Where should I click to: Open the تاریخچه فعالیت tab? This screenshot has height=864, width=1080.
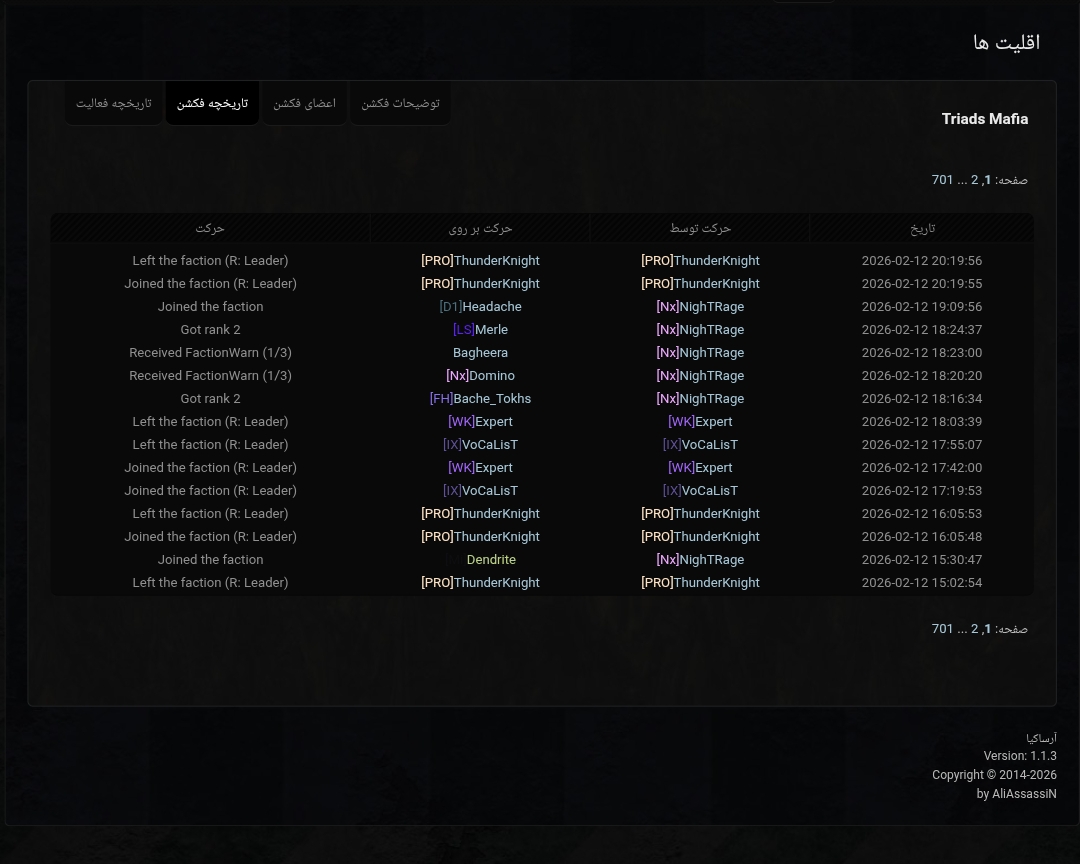[114, 104]
